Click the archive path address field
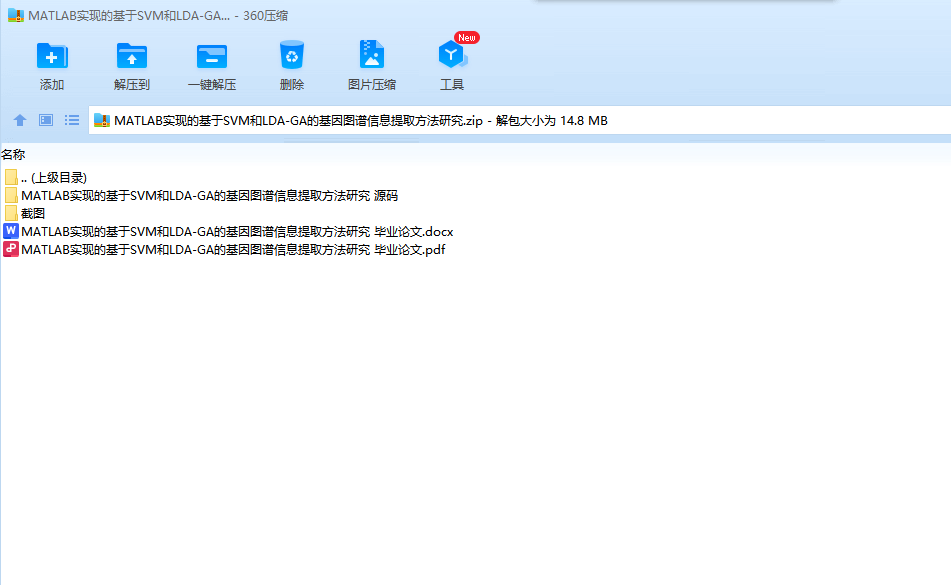Viewport: 951px width, 585px height. pyautogui.click(x=520, y=120)
